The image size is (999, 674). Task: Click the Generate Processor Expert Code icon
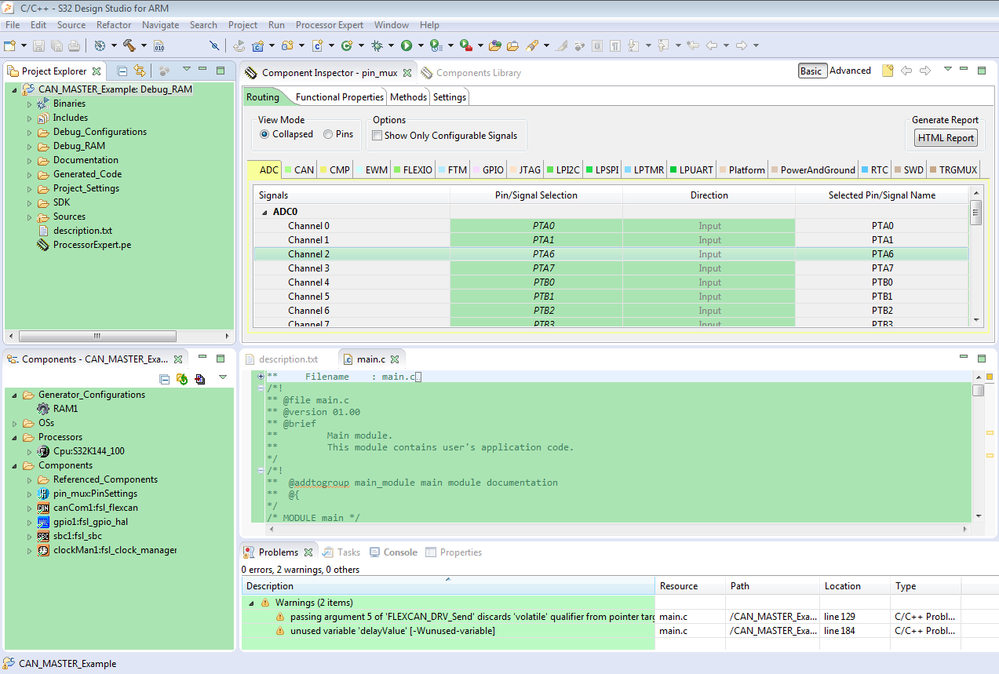point(182,379)
